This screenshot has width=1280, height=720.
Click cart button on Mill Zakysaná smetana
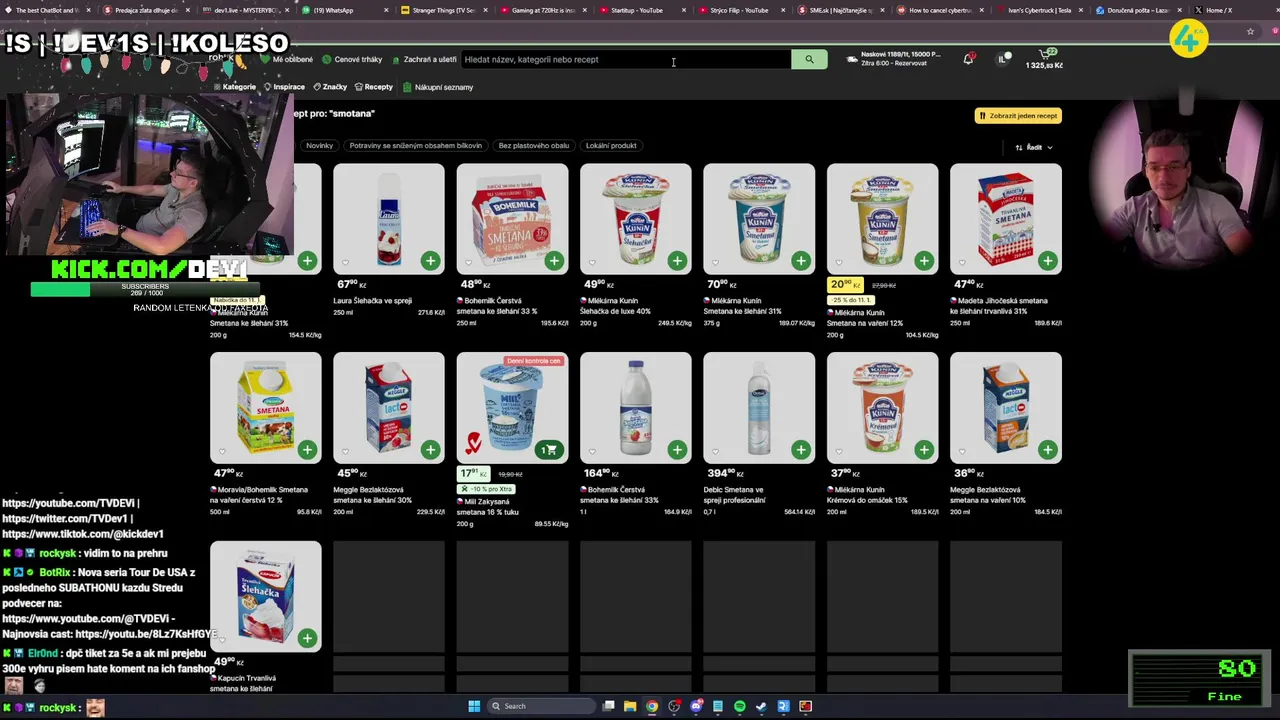click(x=549, y=450)
